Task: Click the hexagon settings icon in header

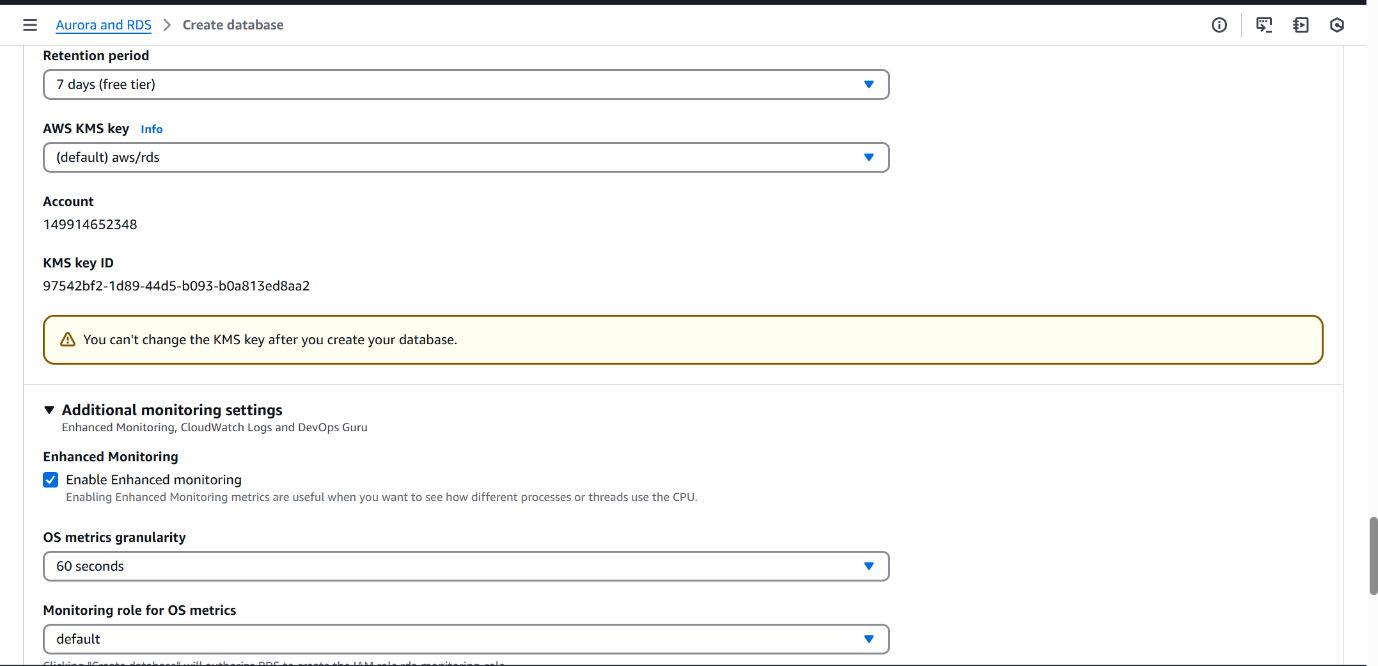Action: click(1337, 25)
